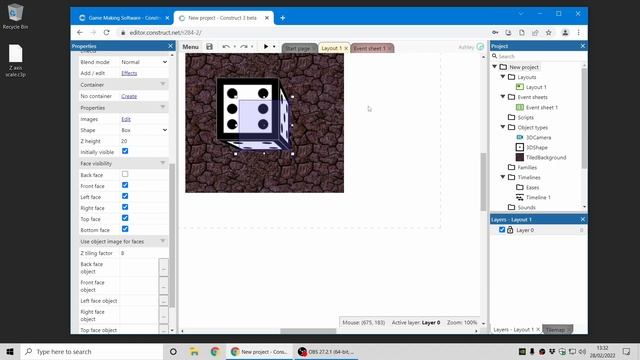Screen dimensions: 640x360
Task: Toggle the Right face checkbox
Action: point(125,207)
